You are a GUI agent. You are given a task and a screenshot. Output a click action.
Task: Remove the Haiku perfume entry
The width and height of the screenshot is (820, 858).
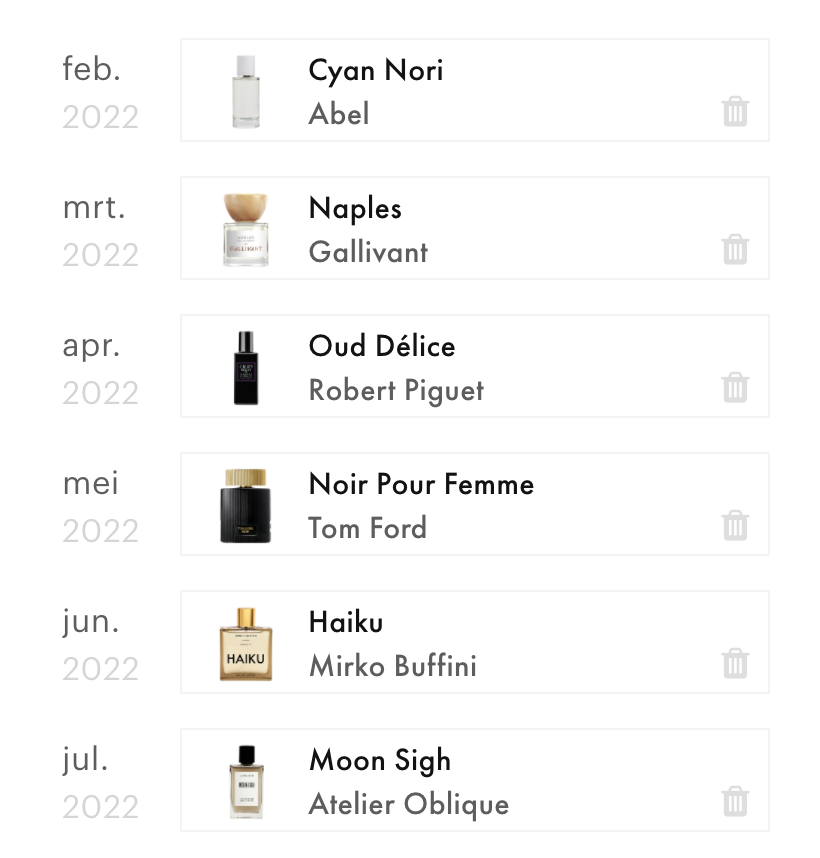click(x=735, y=663)
